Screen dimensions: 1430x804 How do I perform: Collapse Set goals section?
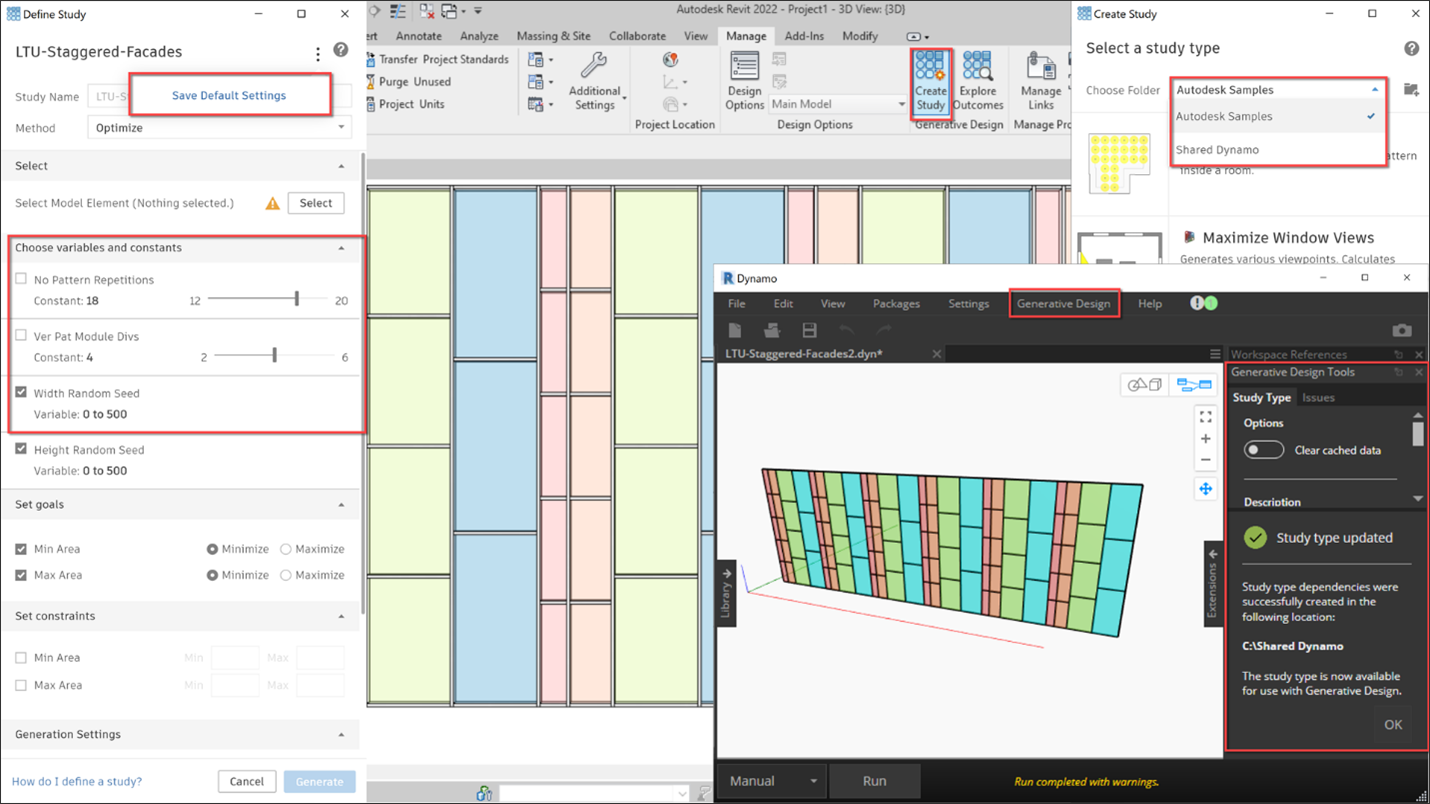(x=341, y=505)
